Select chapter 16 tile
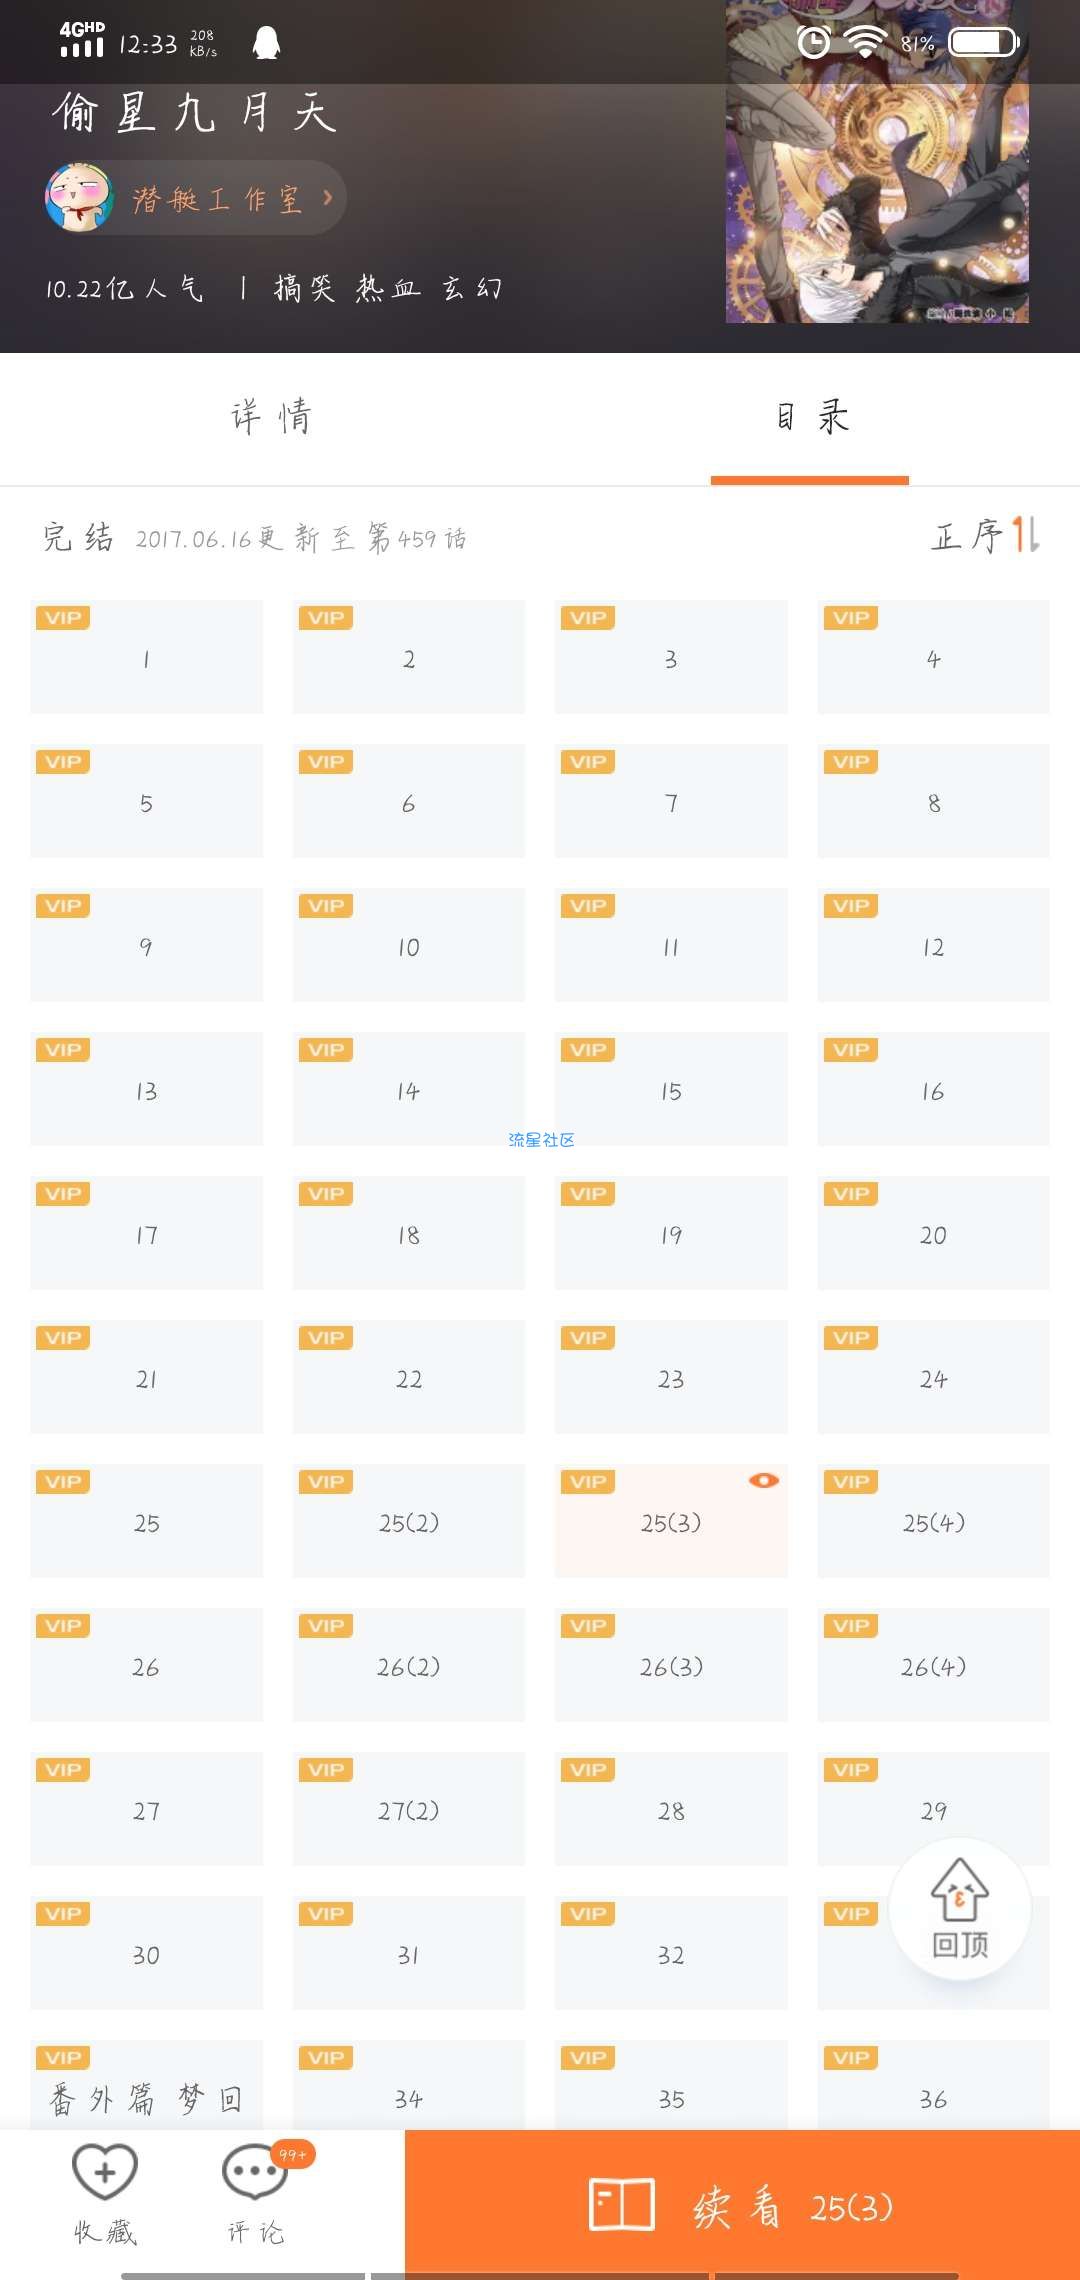The image size is (1080, 2280). click(x=933, y=1089)
